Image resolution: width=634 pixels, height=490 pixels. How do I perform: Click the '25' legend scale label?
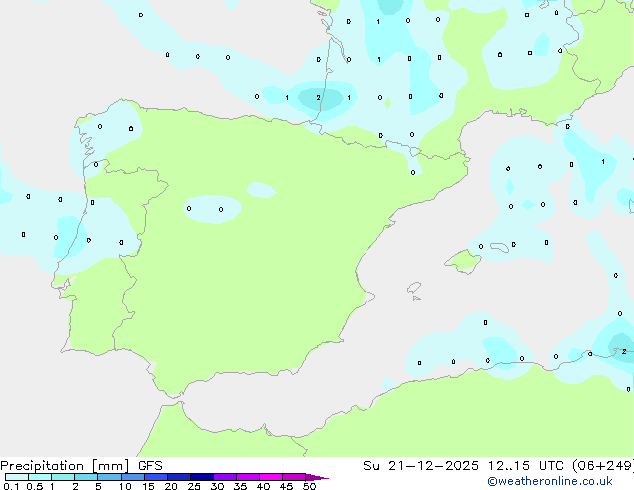[194, 486]
